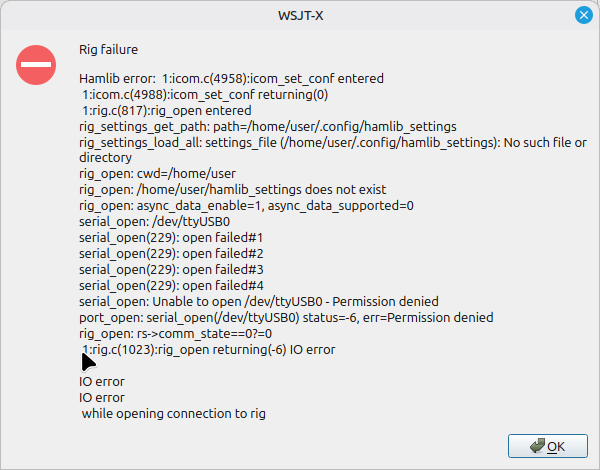Click the "open failed#1" line
600x470 pixels.
(x=170, y=237)
